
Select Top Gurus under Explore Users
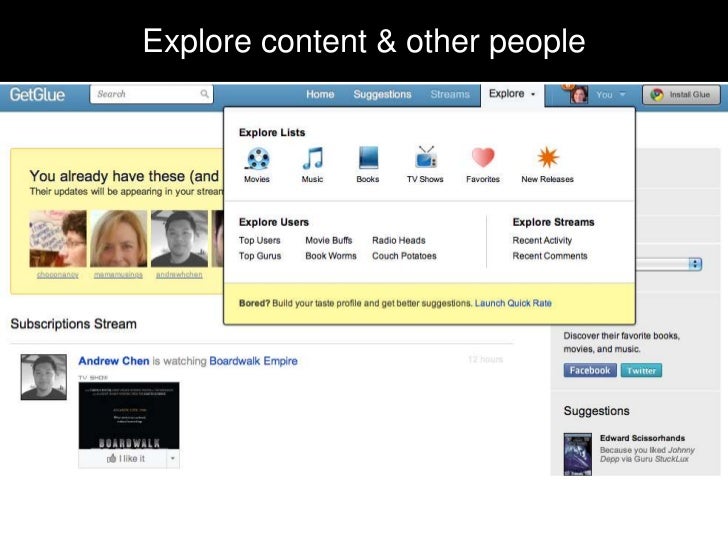(260, 256)
